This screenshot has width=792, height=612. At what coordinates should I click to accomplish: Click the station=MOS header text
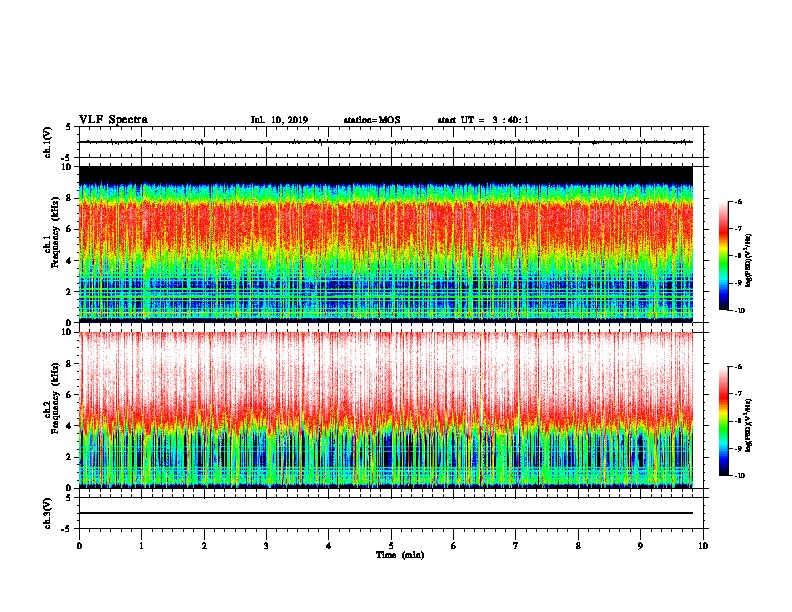coord(372,120)
